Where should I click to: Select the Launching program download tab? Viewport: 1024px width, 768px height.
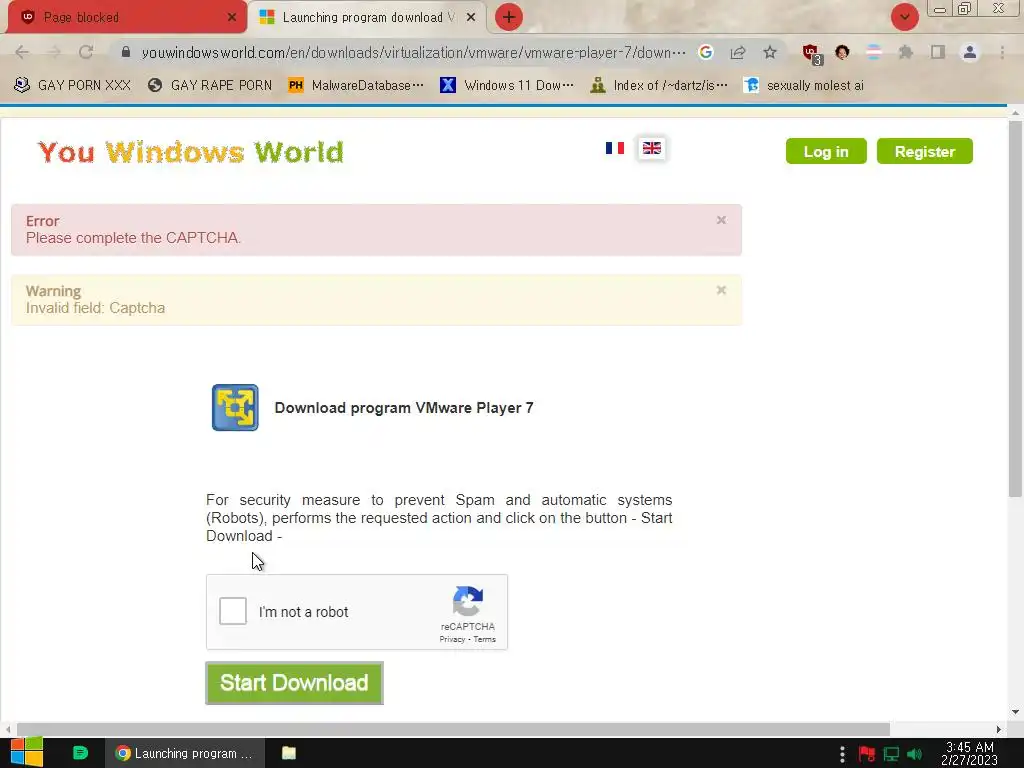pos(366,17)
